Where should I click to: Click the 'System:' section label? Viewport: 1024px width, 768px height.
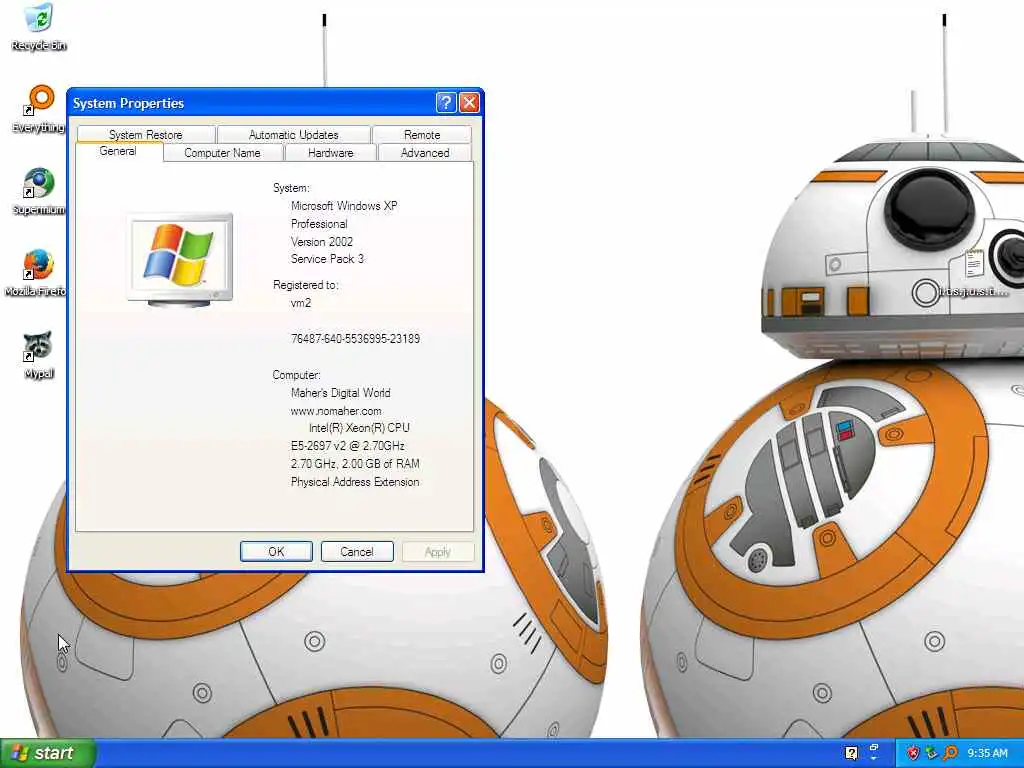tap(291, 188)
